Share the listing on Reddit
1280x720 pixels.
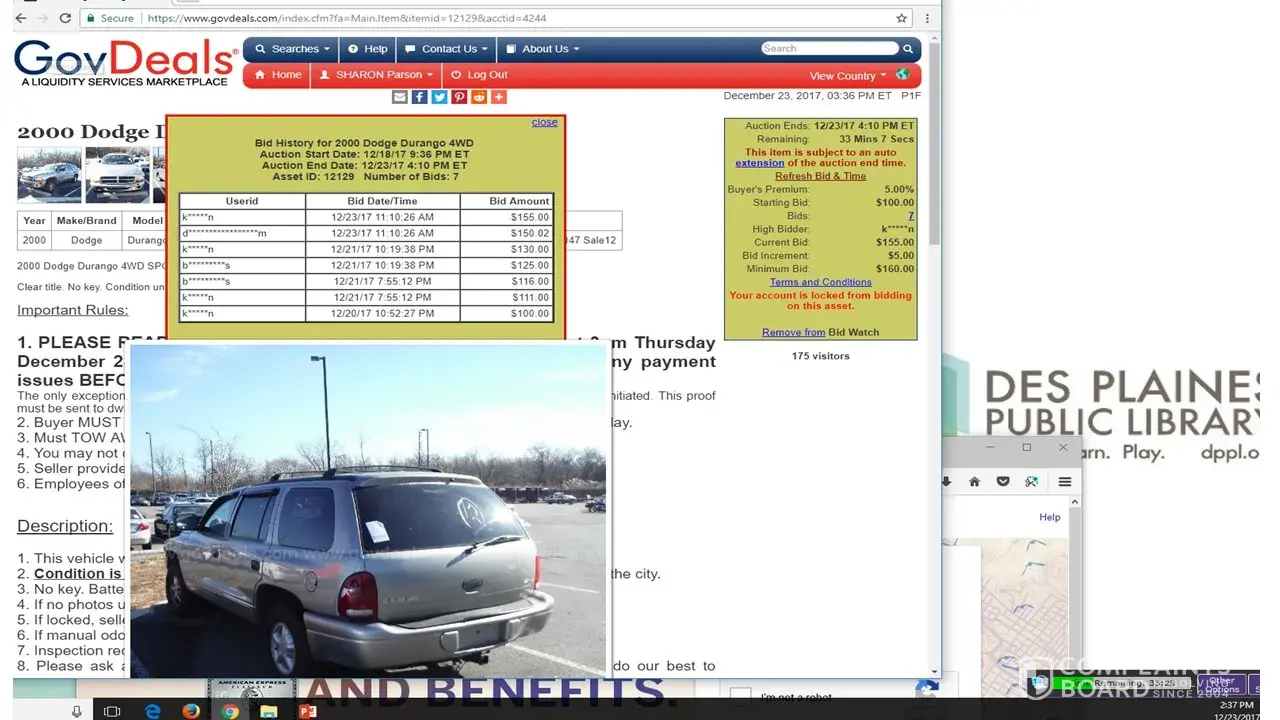pyautogui.click(x=479, y=97)
